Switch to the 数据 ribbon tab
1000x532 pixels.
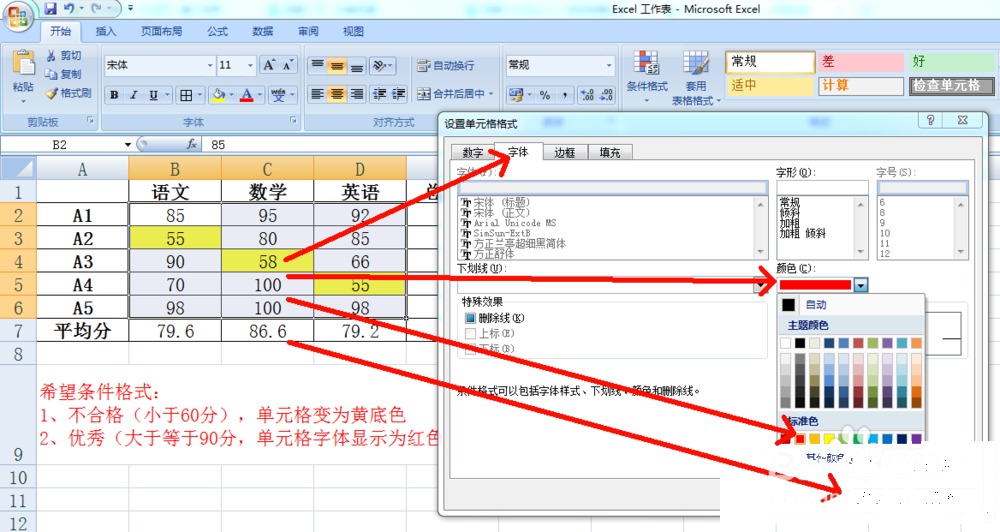point(262,31)
